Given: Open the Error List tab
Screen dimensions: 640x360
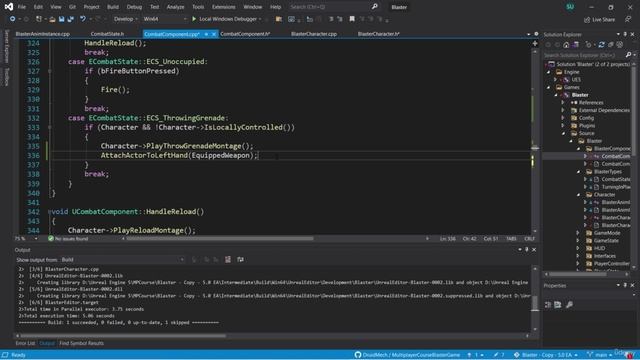Looking at the screenshot, I should click(25, 343).
